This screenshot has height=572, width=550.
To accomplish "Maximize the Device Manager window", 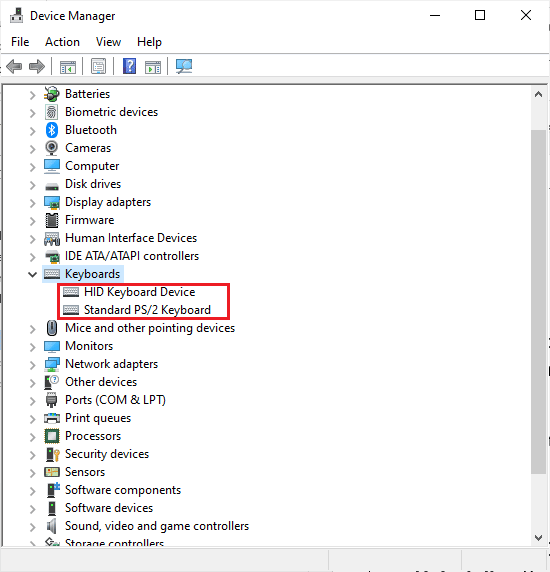I will point(480,15).
